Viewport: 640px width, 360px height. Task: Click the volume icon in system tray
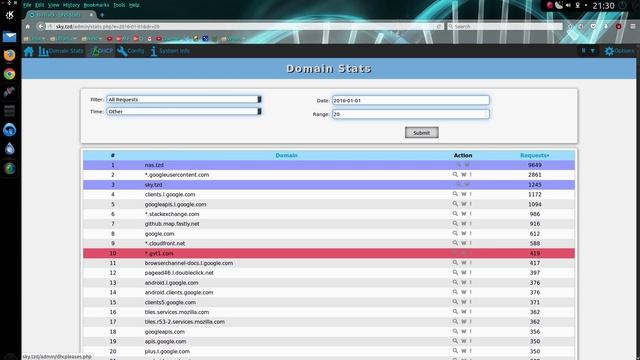click(x=568, y=5)
